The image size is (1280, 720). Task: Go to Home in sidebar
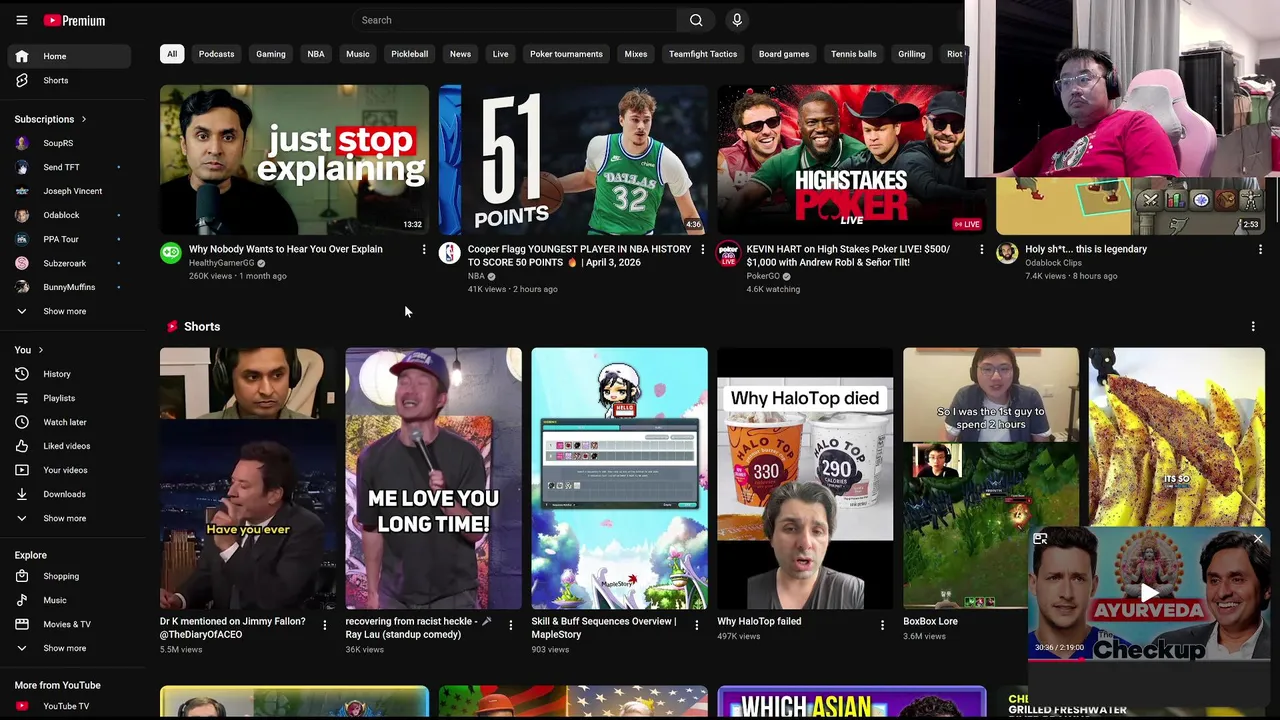[x=70, y=56]
